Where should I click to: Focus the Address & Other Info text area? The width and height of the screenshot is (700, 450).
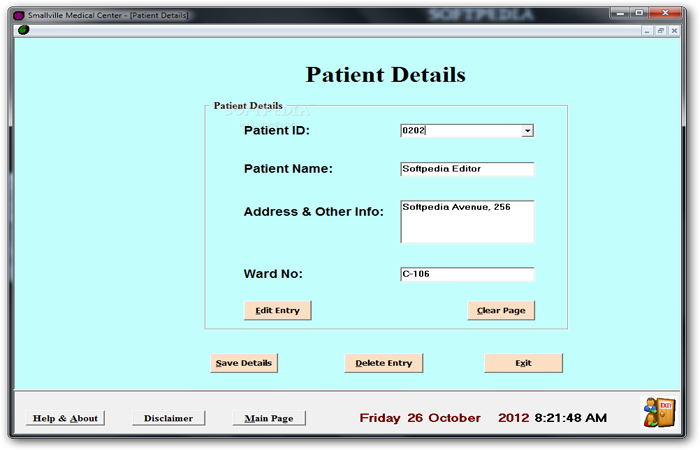click(x=467, y=221)
